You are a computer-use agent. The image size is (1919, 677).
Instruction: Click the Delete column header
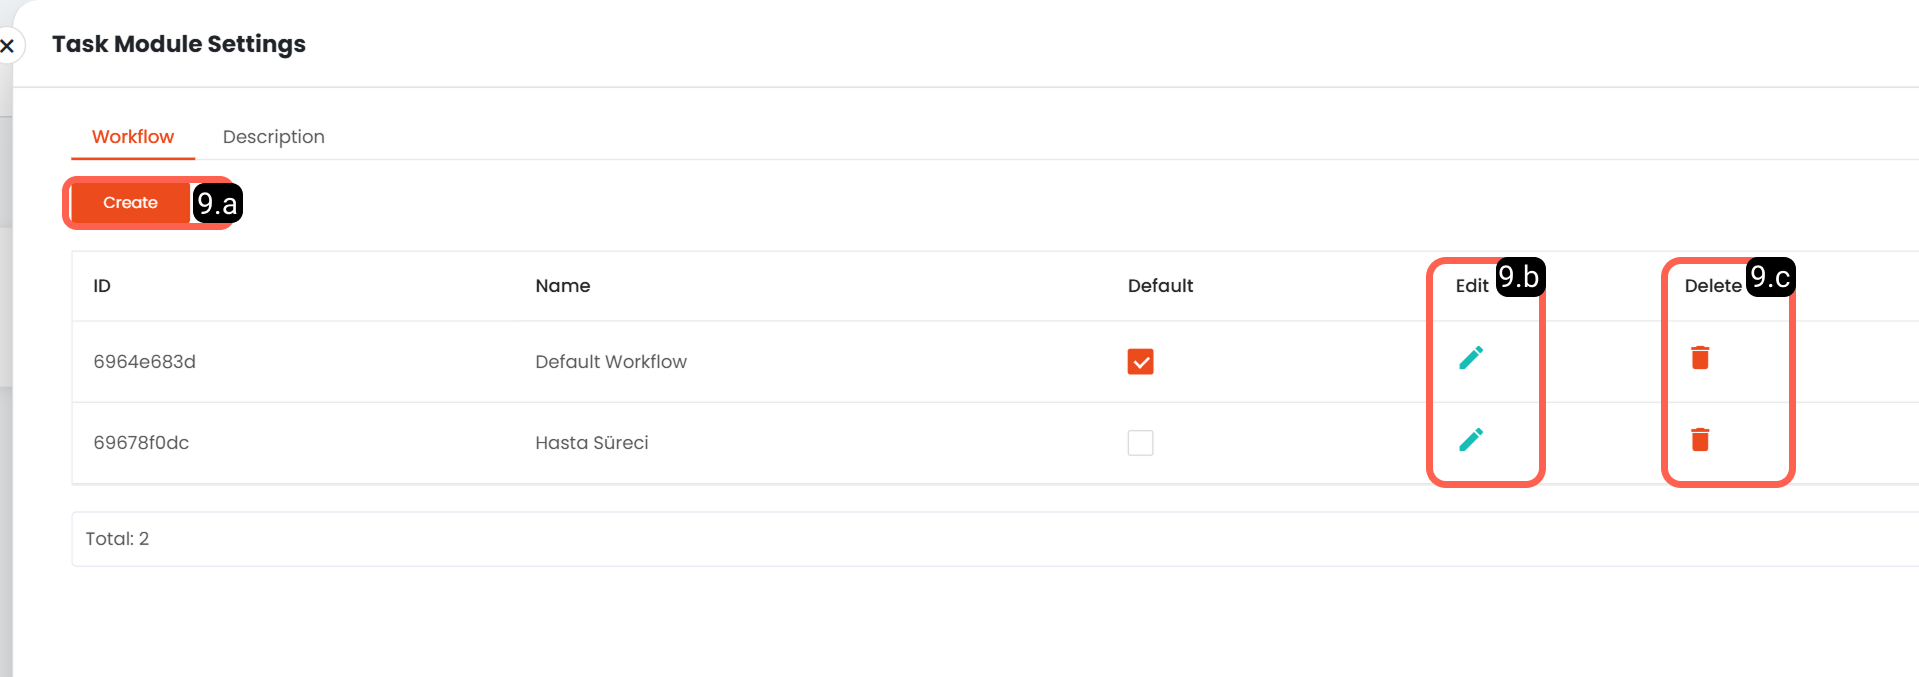click(x=1713, y=286)
